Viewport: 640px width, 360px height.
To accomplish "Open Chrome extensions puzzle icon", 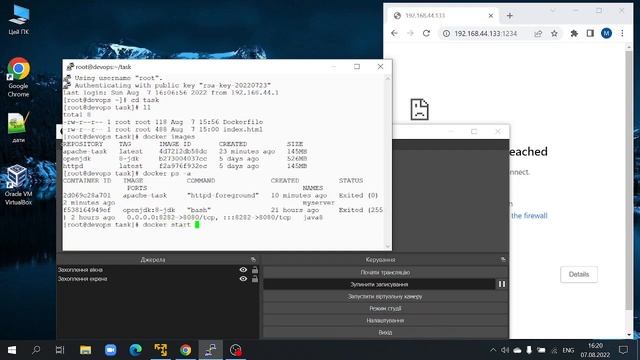I will click(x=574, y=33).
